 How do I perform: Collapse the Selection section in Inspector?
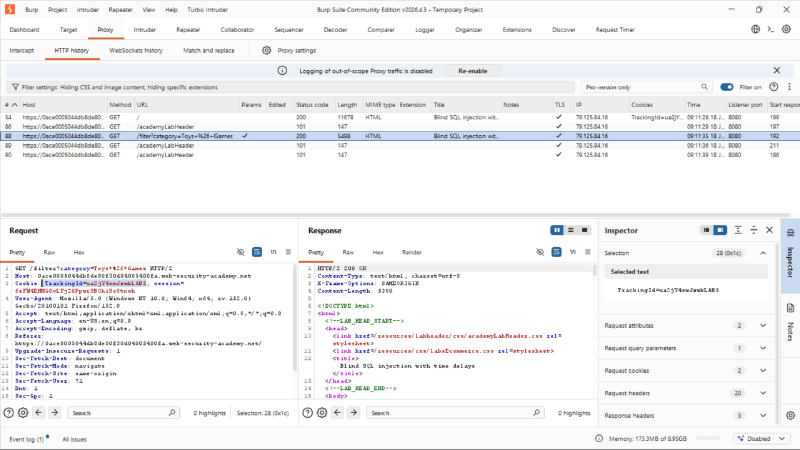763,253
